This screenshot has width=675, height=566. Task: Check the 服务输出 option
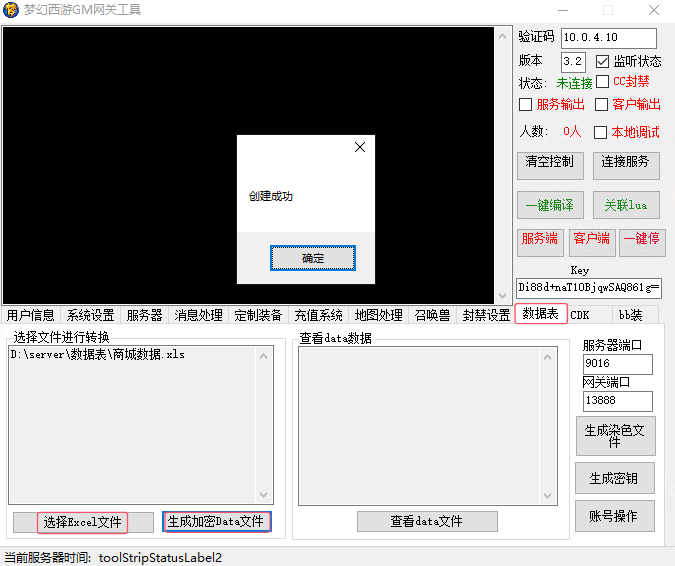(x=526, y=104)
